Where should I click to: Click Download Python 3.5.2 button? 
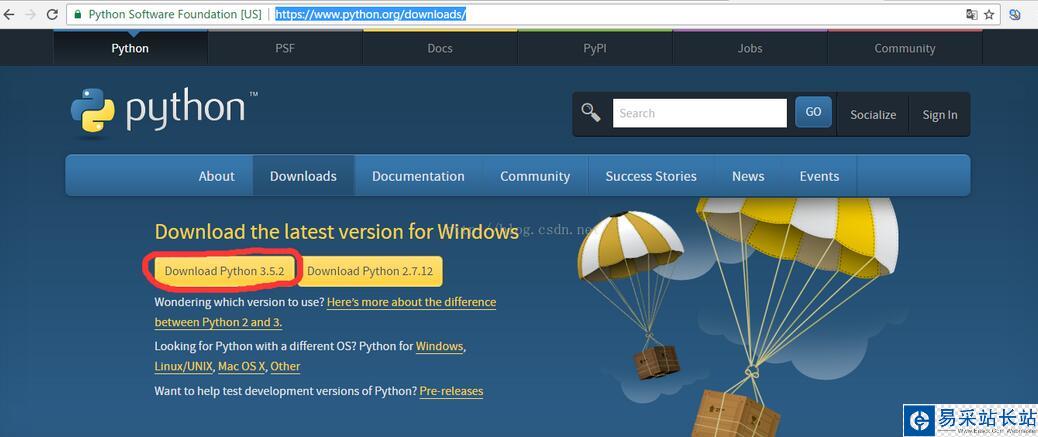pyautogui.click(x=224, y=271)
